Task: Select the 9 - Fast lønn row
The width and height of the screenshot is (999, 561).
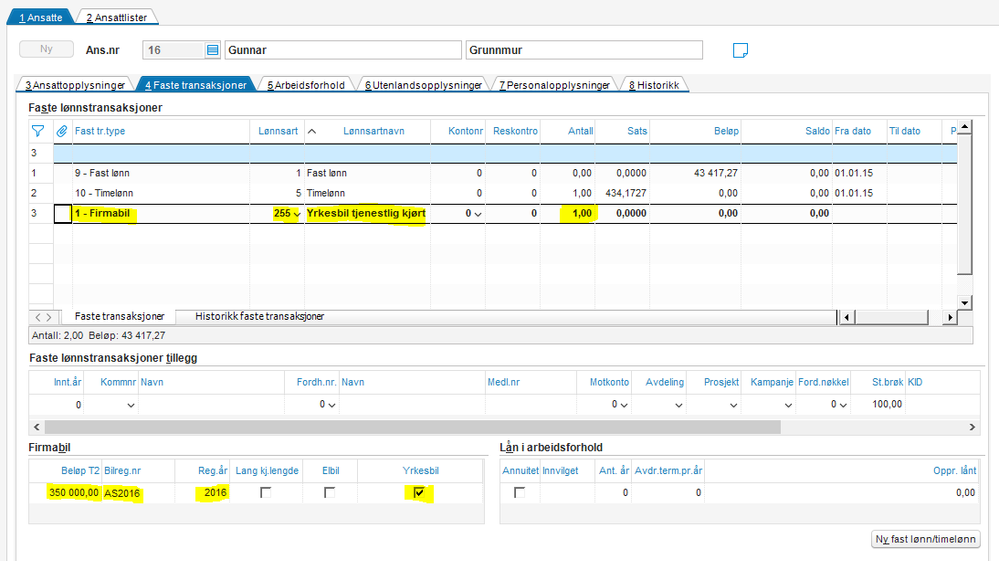Action: pos(492,173)
